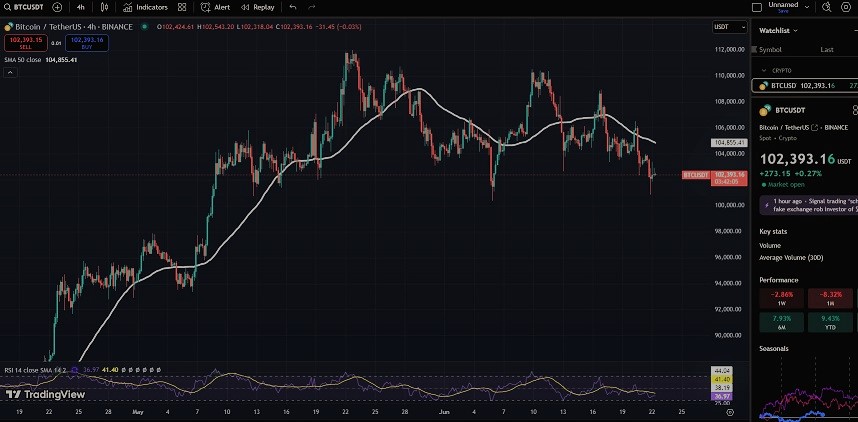Open quick search icon in top bar
This screenshot has width=858, height=422.
(827, 7)
